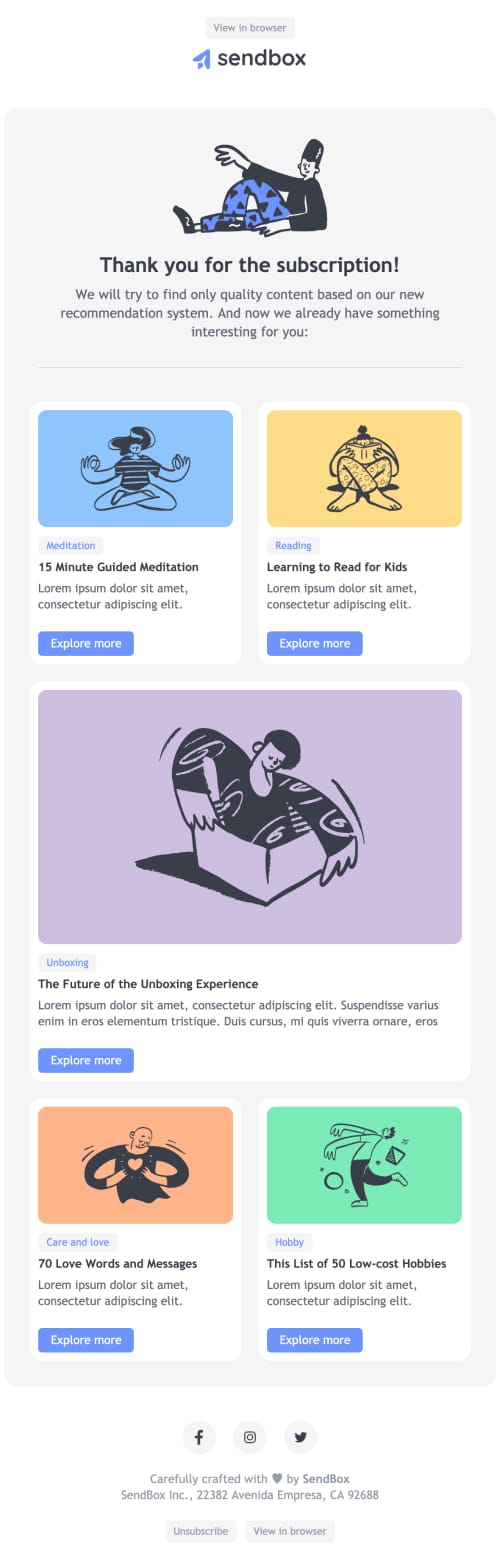This screenshot has width=500, height=1551.
Task: Select the Meditation category tag
Action: [71, 545]
